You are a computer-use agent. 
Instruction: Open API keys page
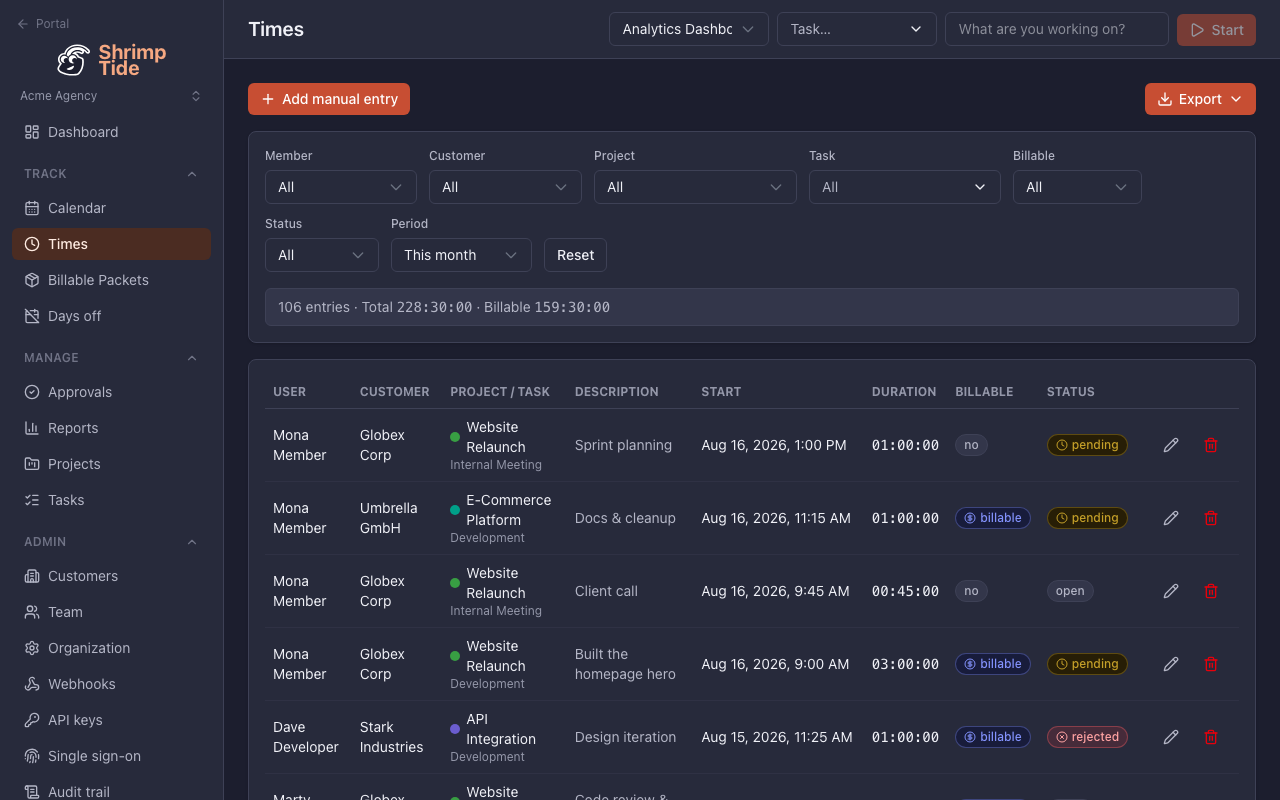[111, 720]
